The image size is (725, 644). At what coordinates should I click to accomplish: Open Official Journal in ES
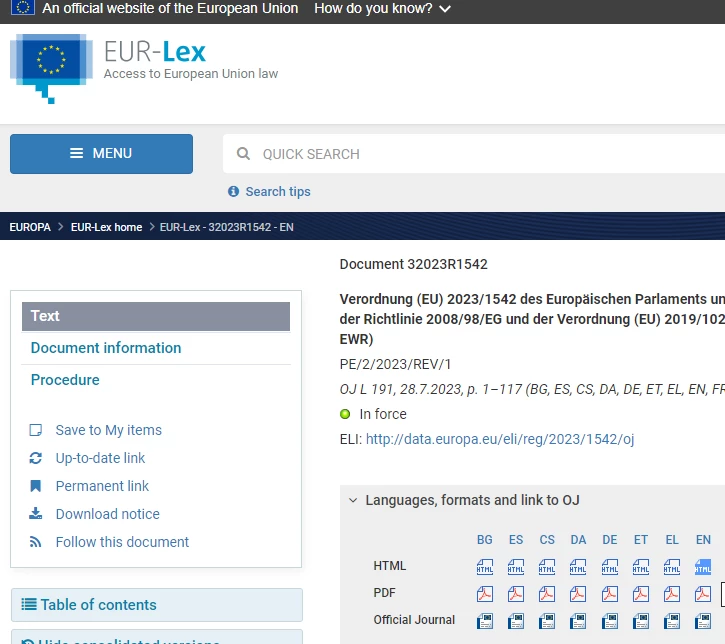pos(516,621)
